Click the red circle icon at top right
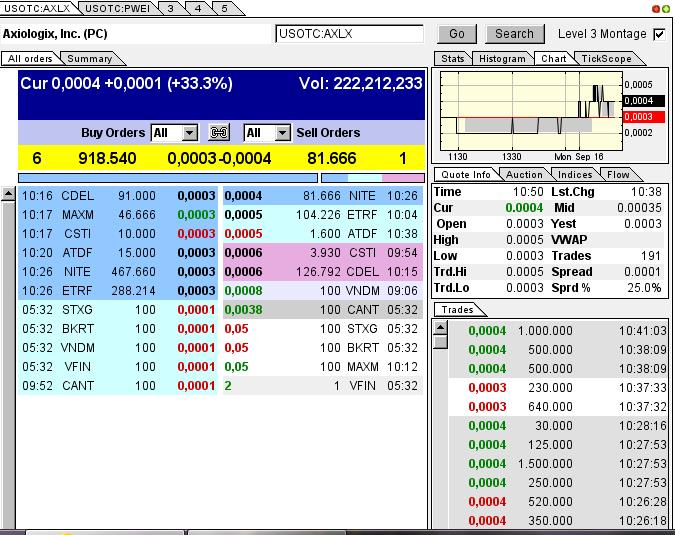Viewport: 675px width, 535px height. click(656, 8)
